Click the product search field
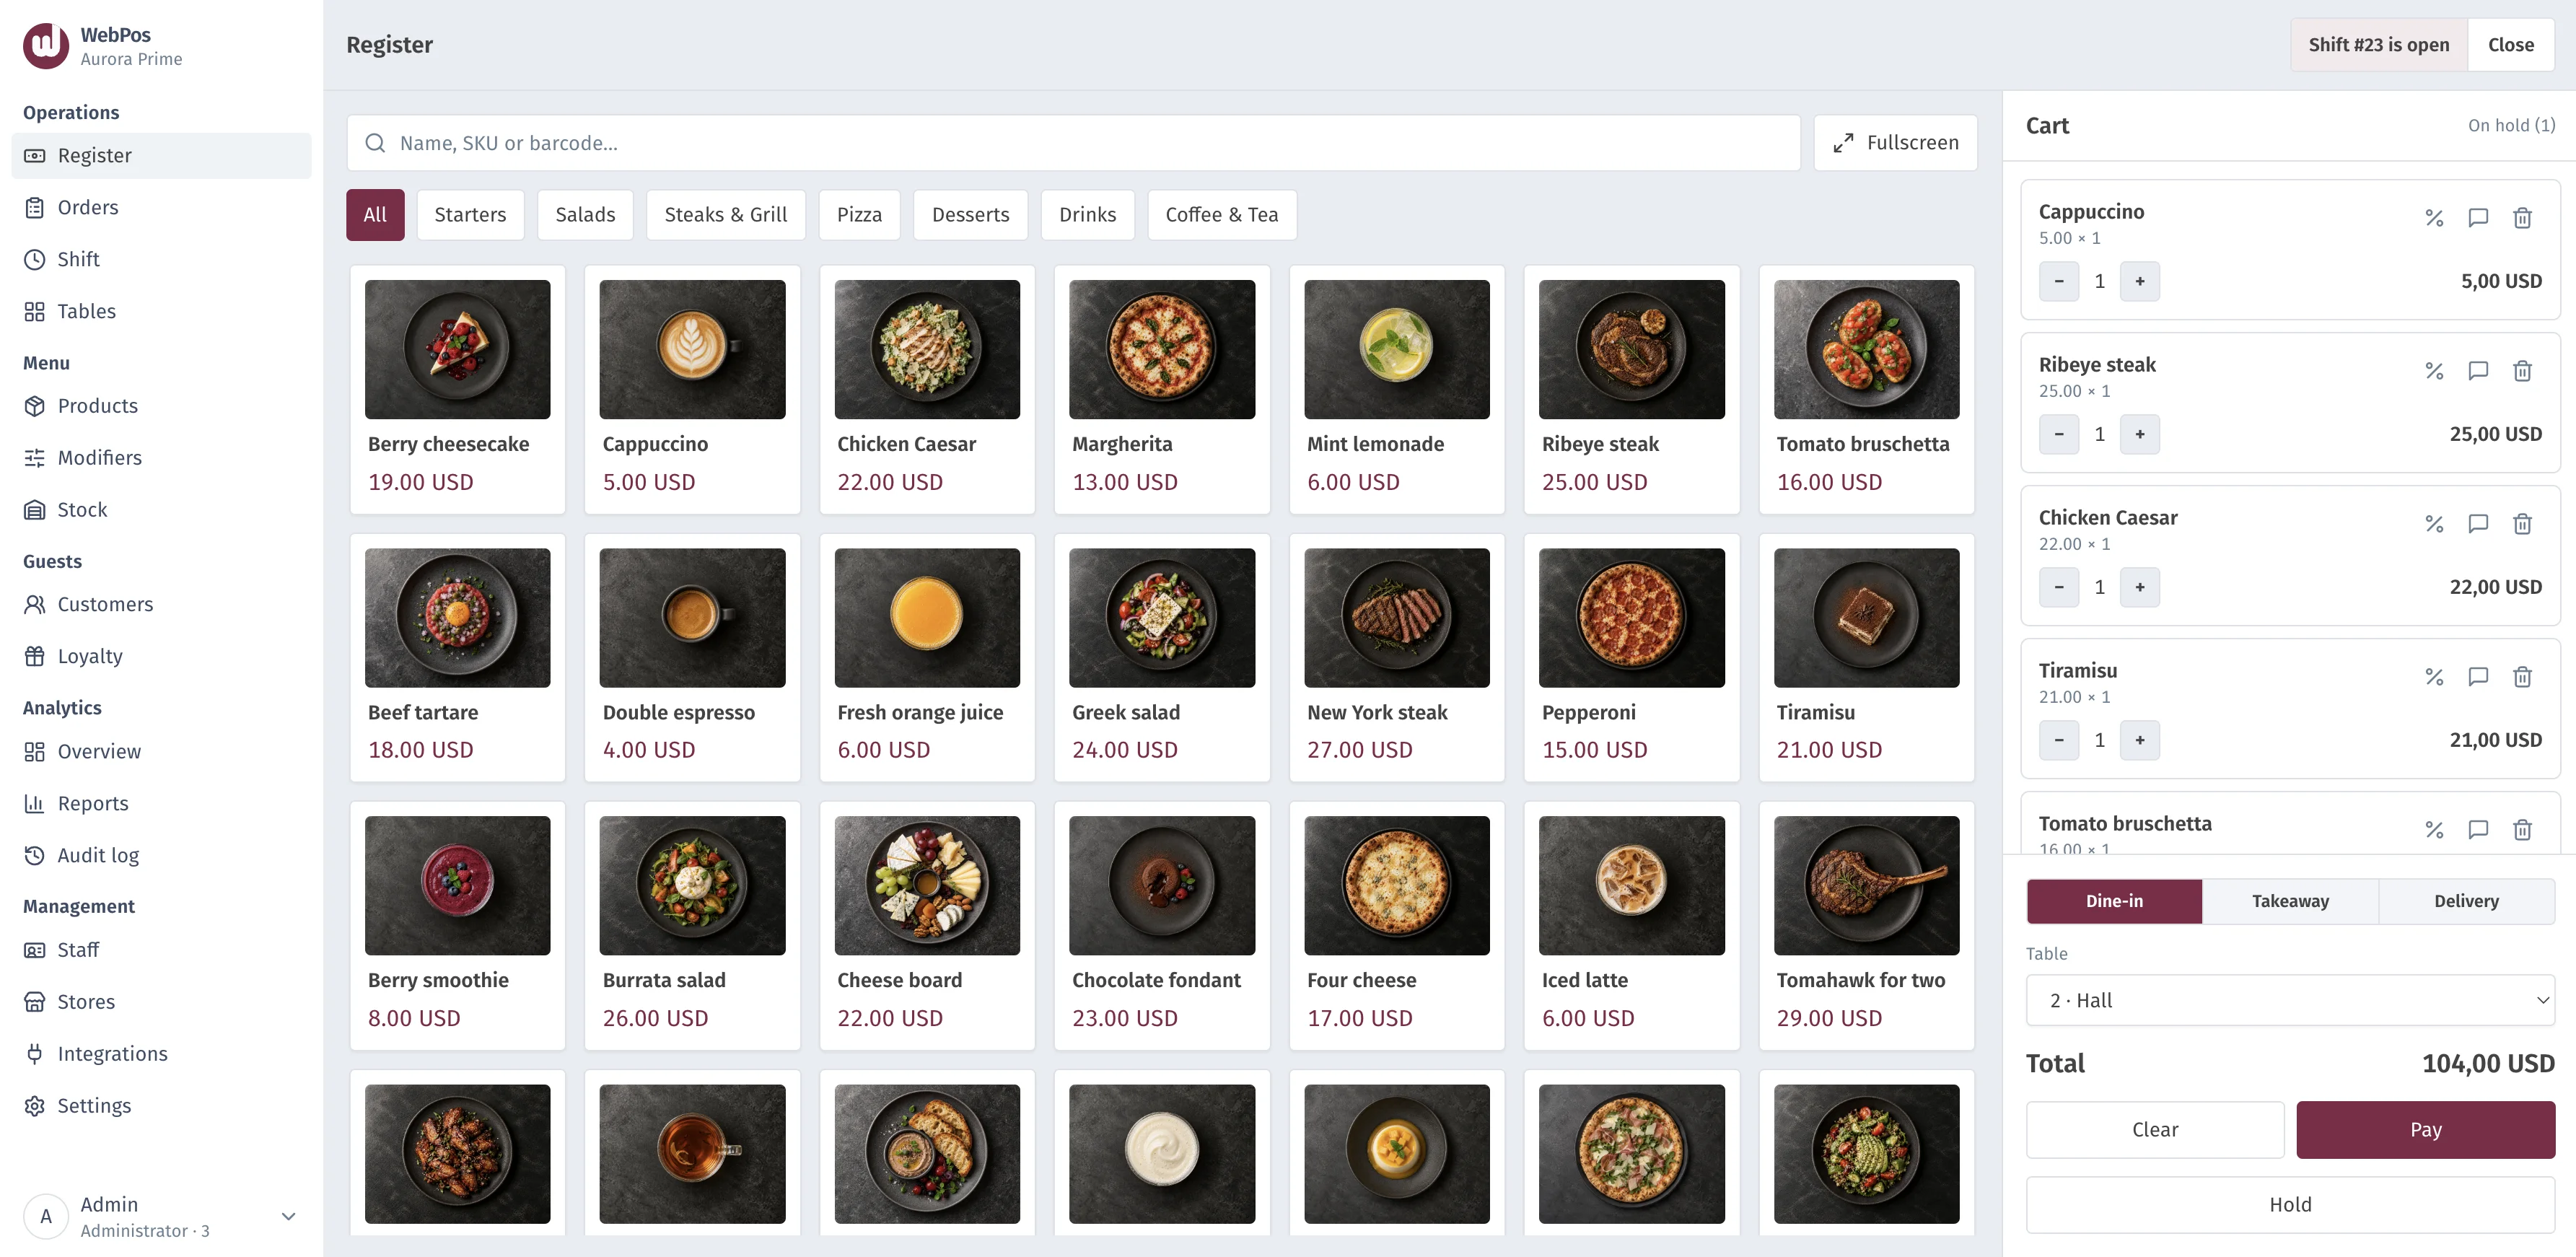The image size is (2576, 1257). coord(1073,143)
